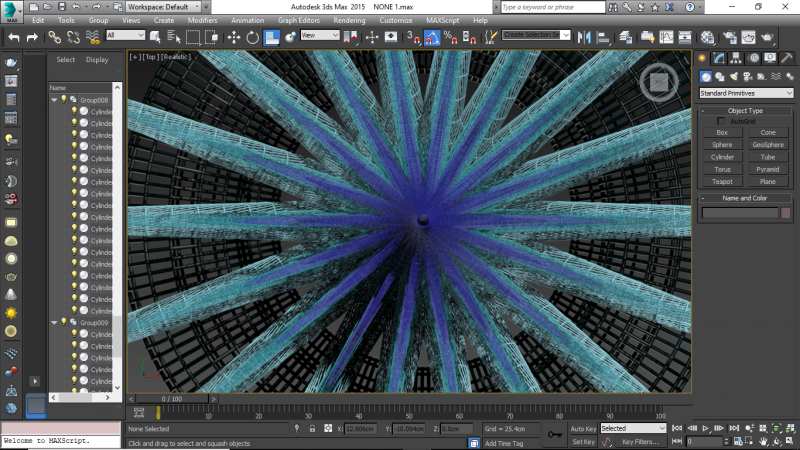Image resolution: width=800 pixels, height=450 pixels.
Task: Toggle Auto Key animation mode
Action: pyautogui.click(x=583, y=429)
